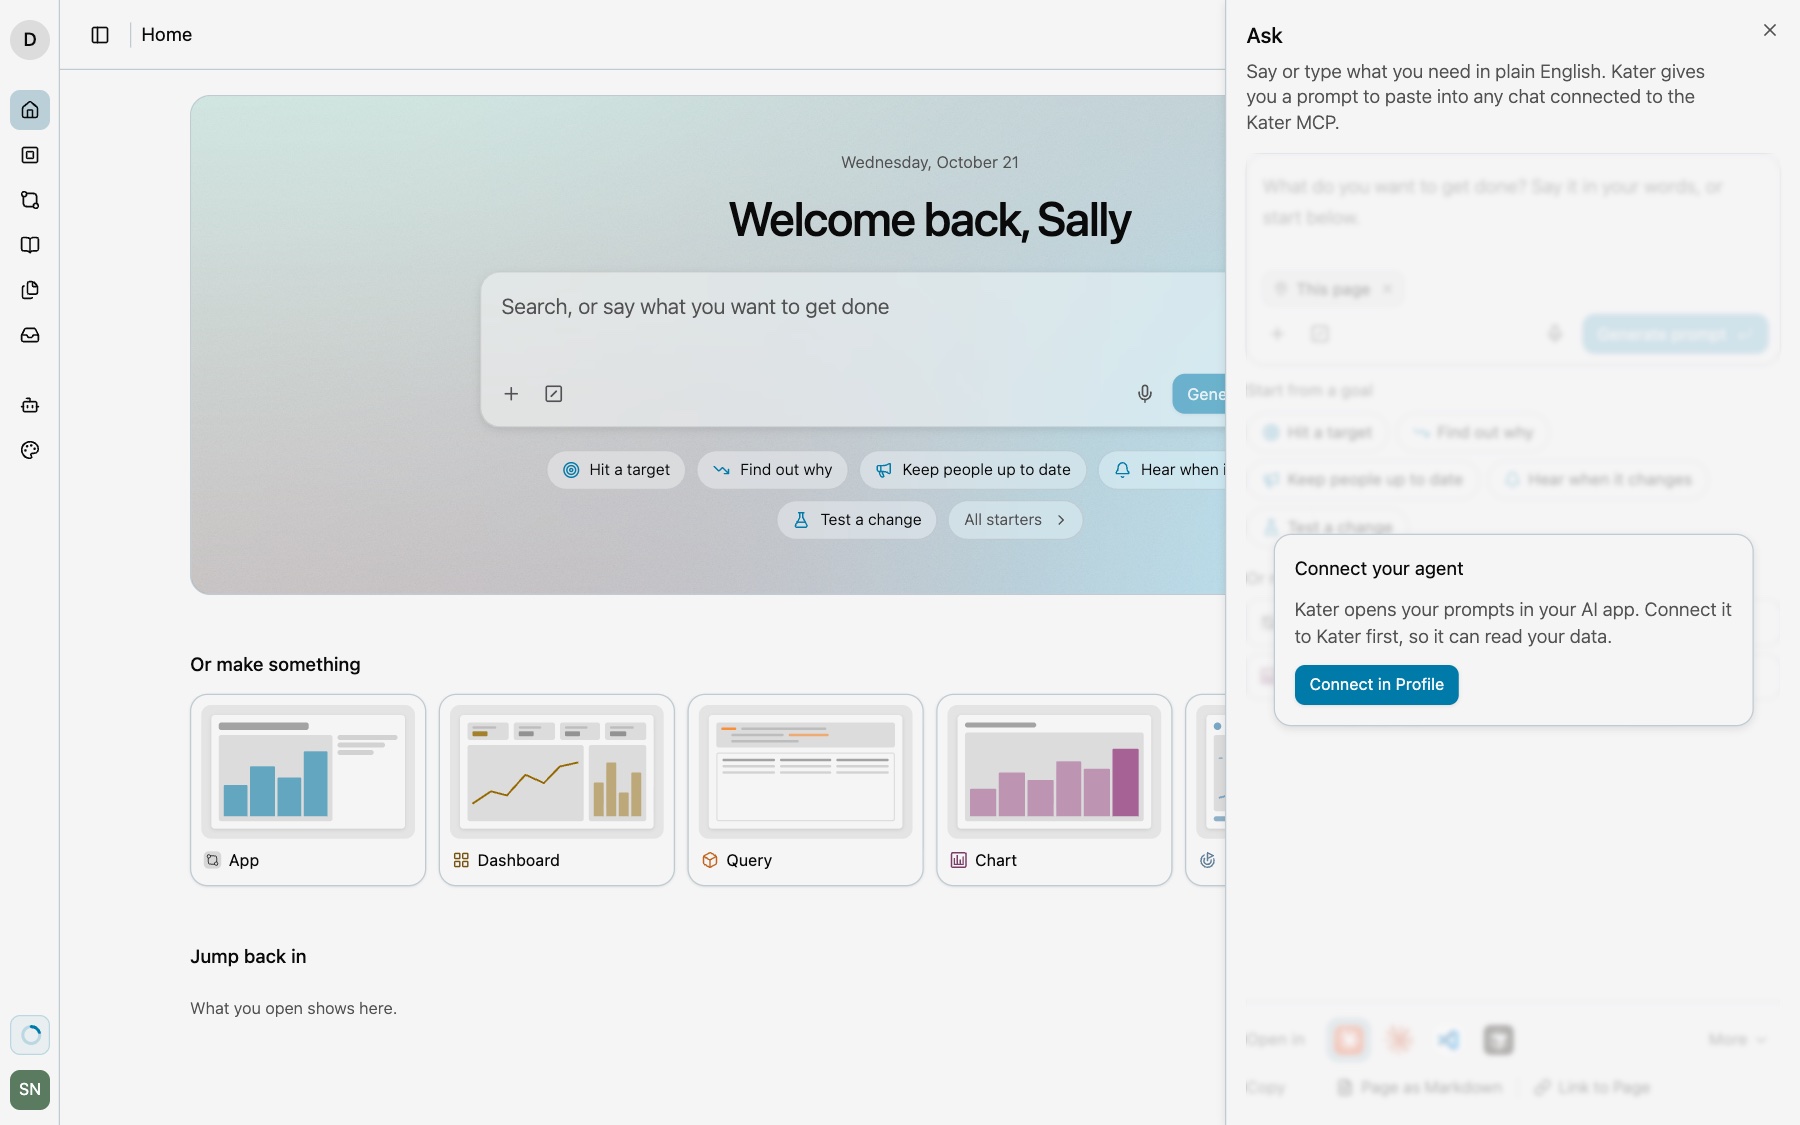
Task: Select the Find out why starter
Action: pyautogui.click(x=772, y=470)
